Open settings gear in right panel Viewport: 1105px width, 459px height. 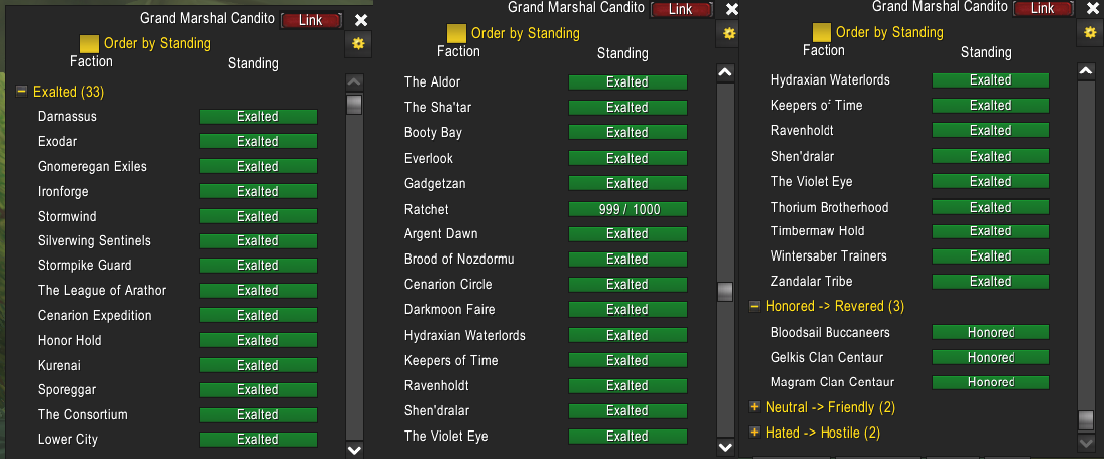(1091, 31)
